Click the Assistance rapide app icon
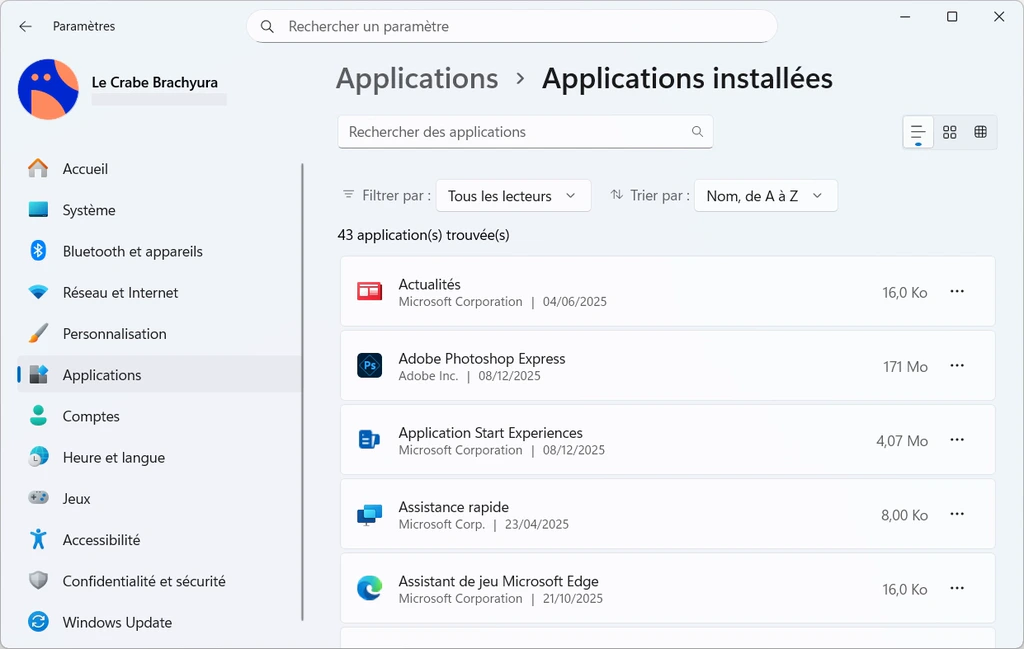This screenshot has width=1024, height=649. point(369,515)
